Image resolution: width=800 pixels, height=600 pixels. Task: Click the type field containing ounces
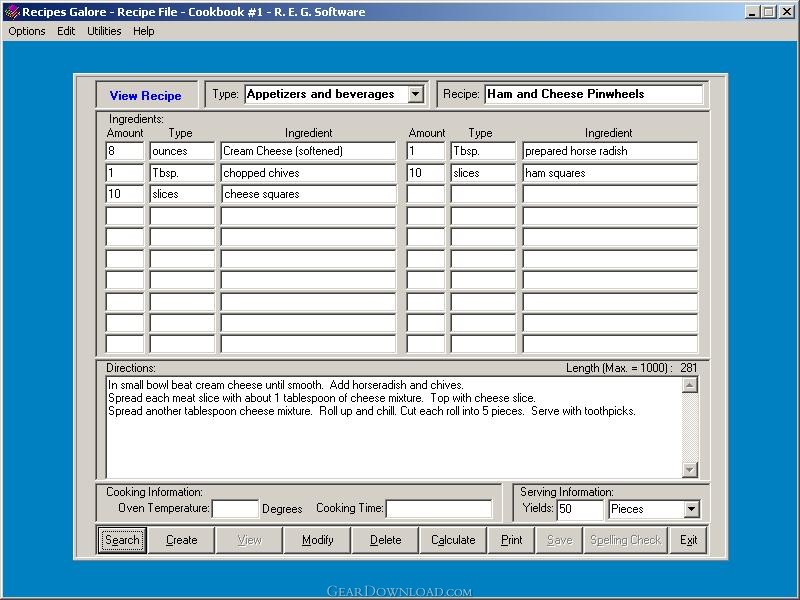[182, 151]
